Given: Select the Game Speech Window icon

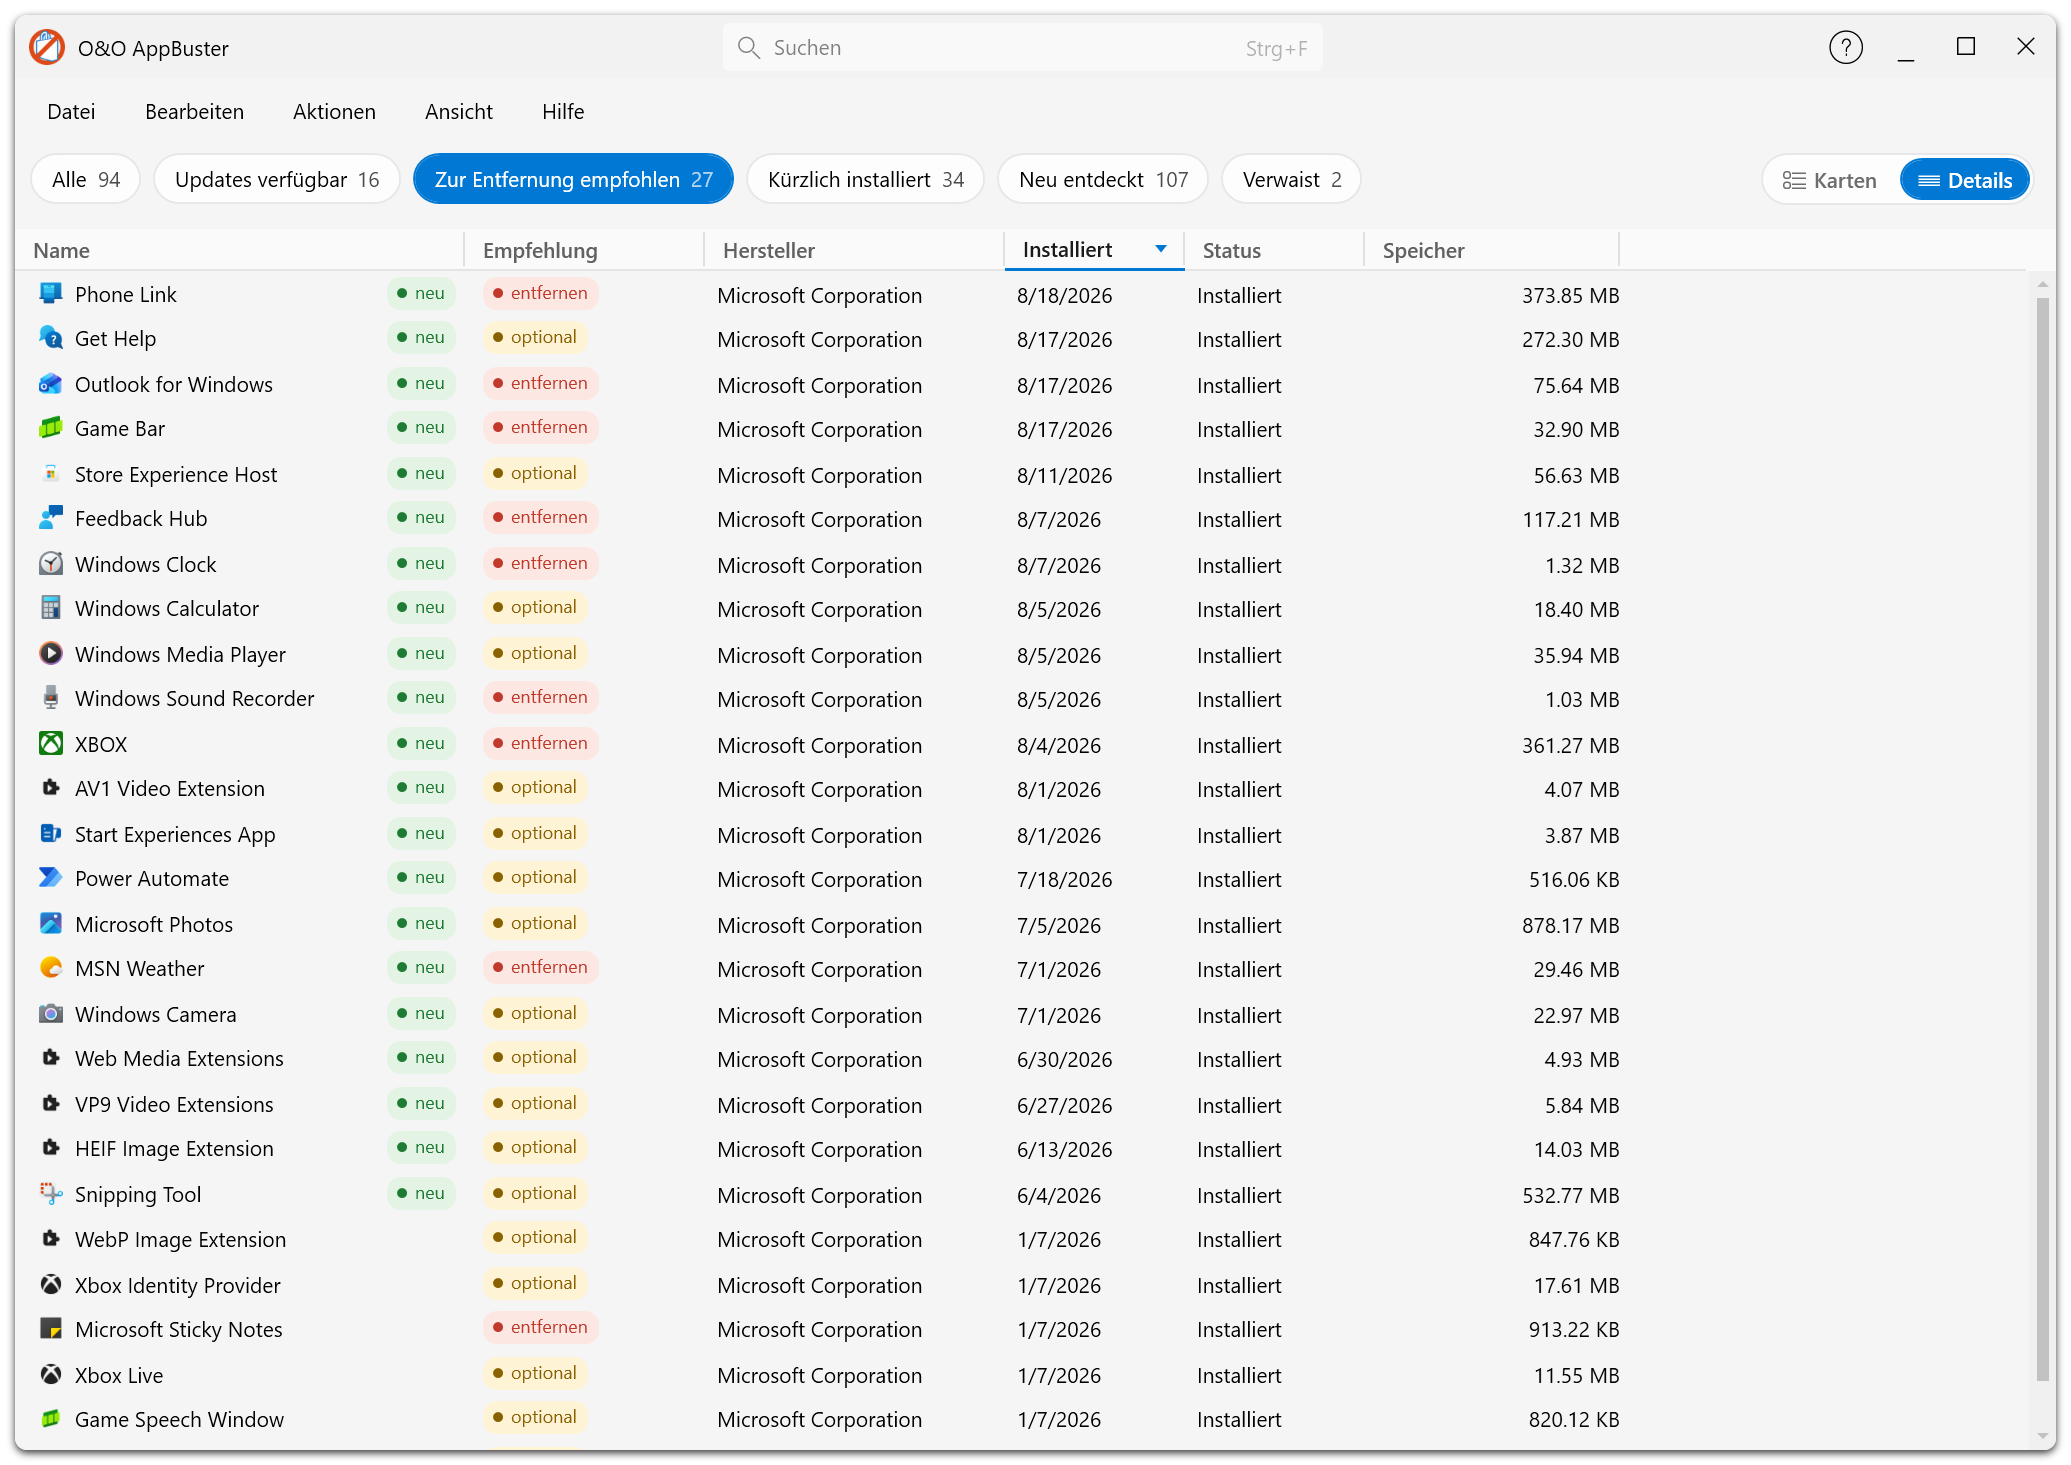Looking at the screenshot, I should pos(51,1418).
